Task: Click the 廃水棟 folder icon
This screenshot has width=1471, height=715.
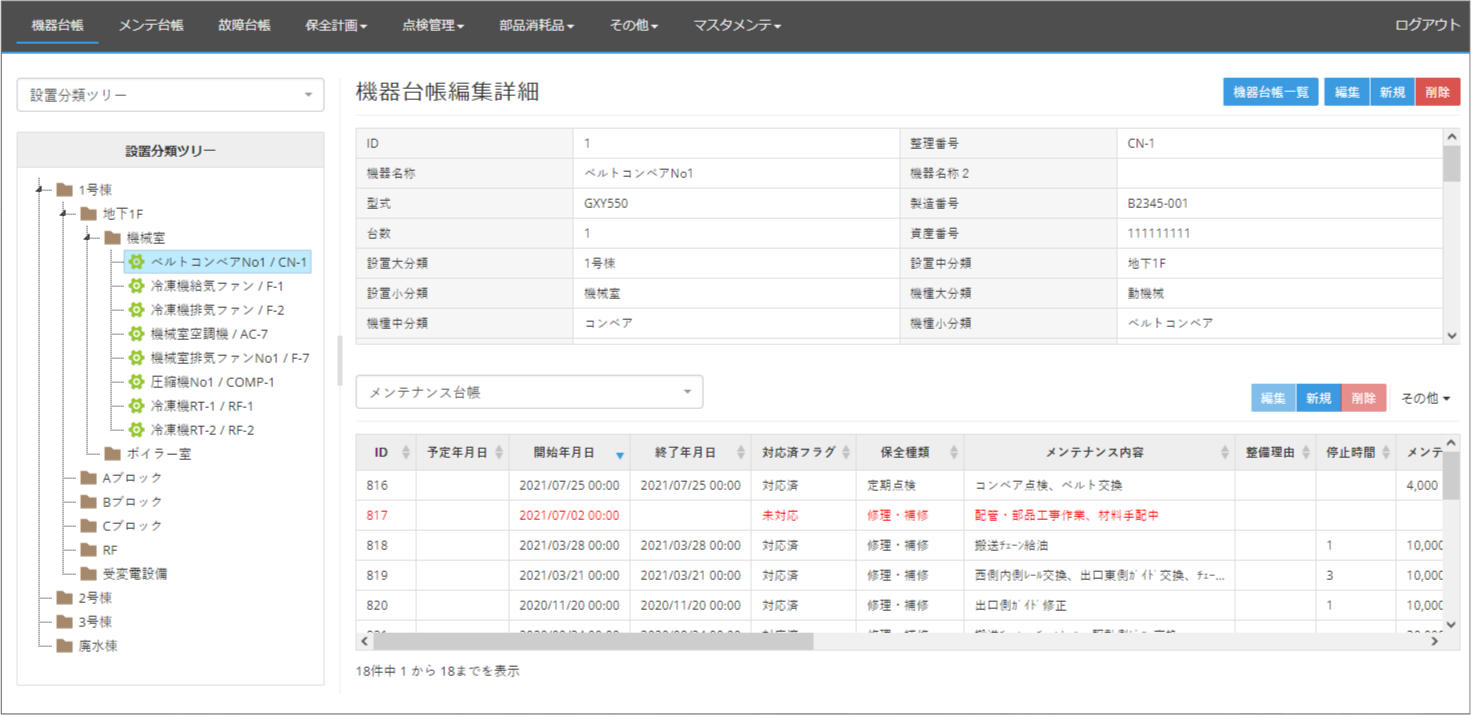Action: pyautogui.click(x=64, y=646)
